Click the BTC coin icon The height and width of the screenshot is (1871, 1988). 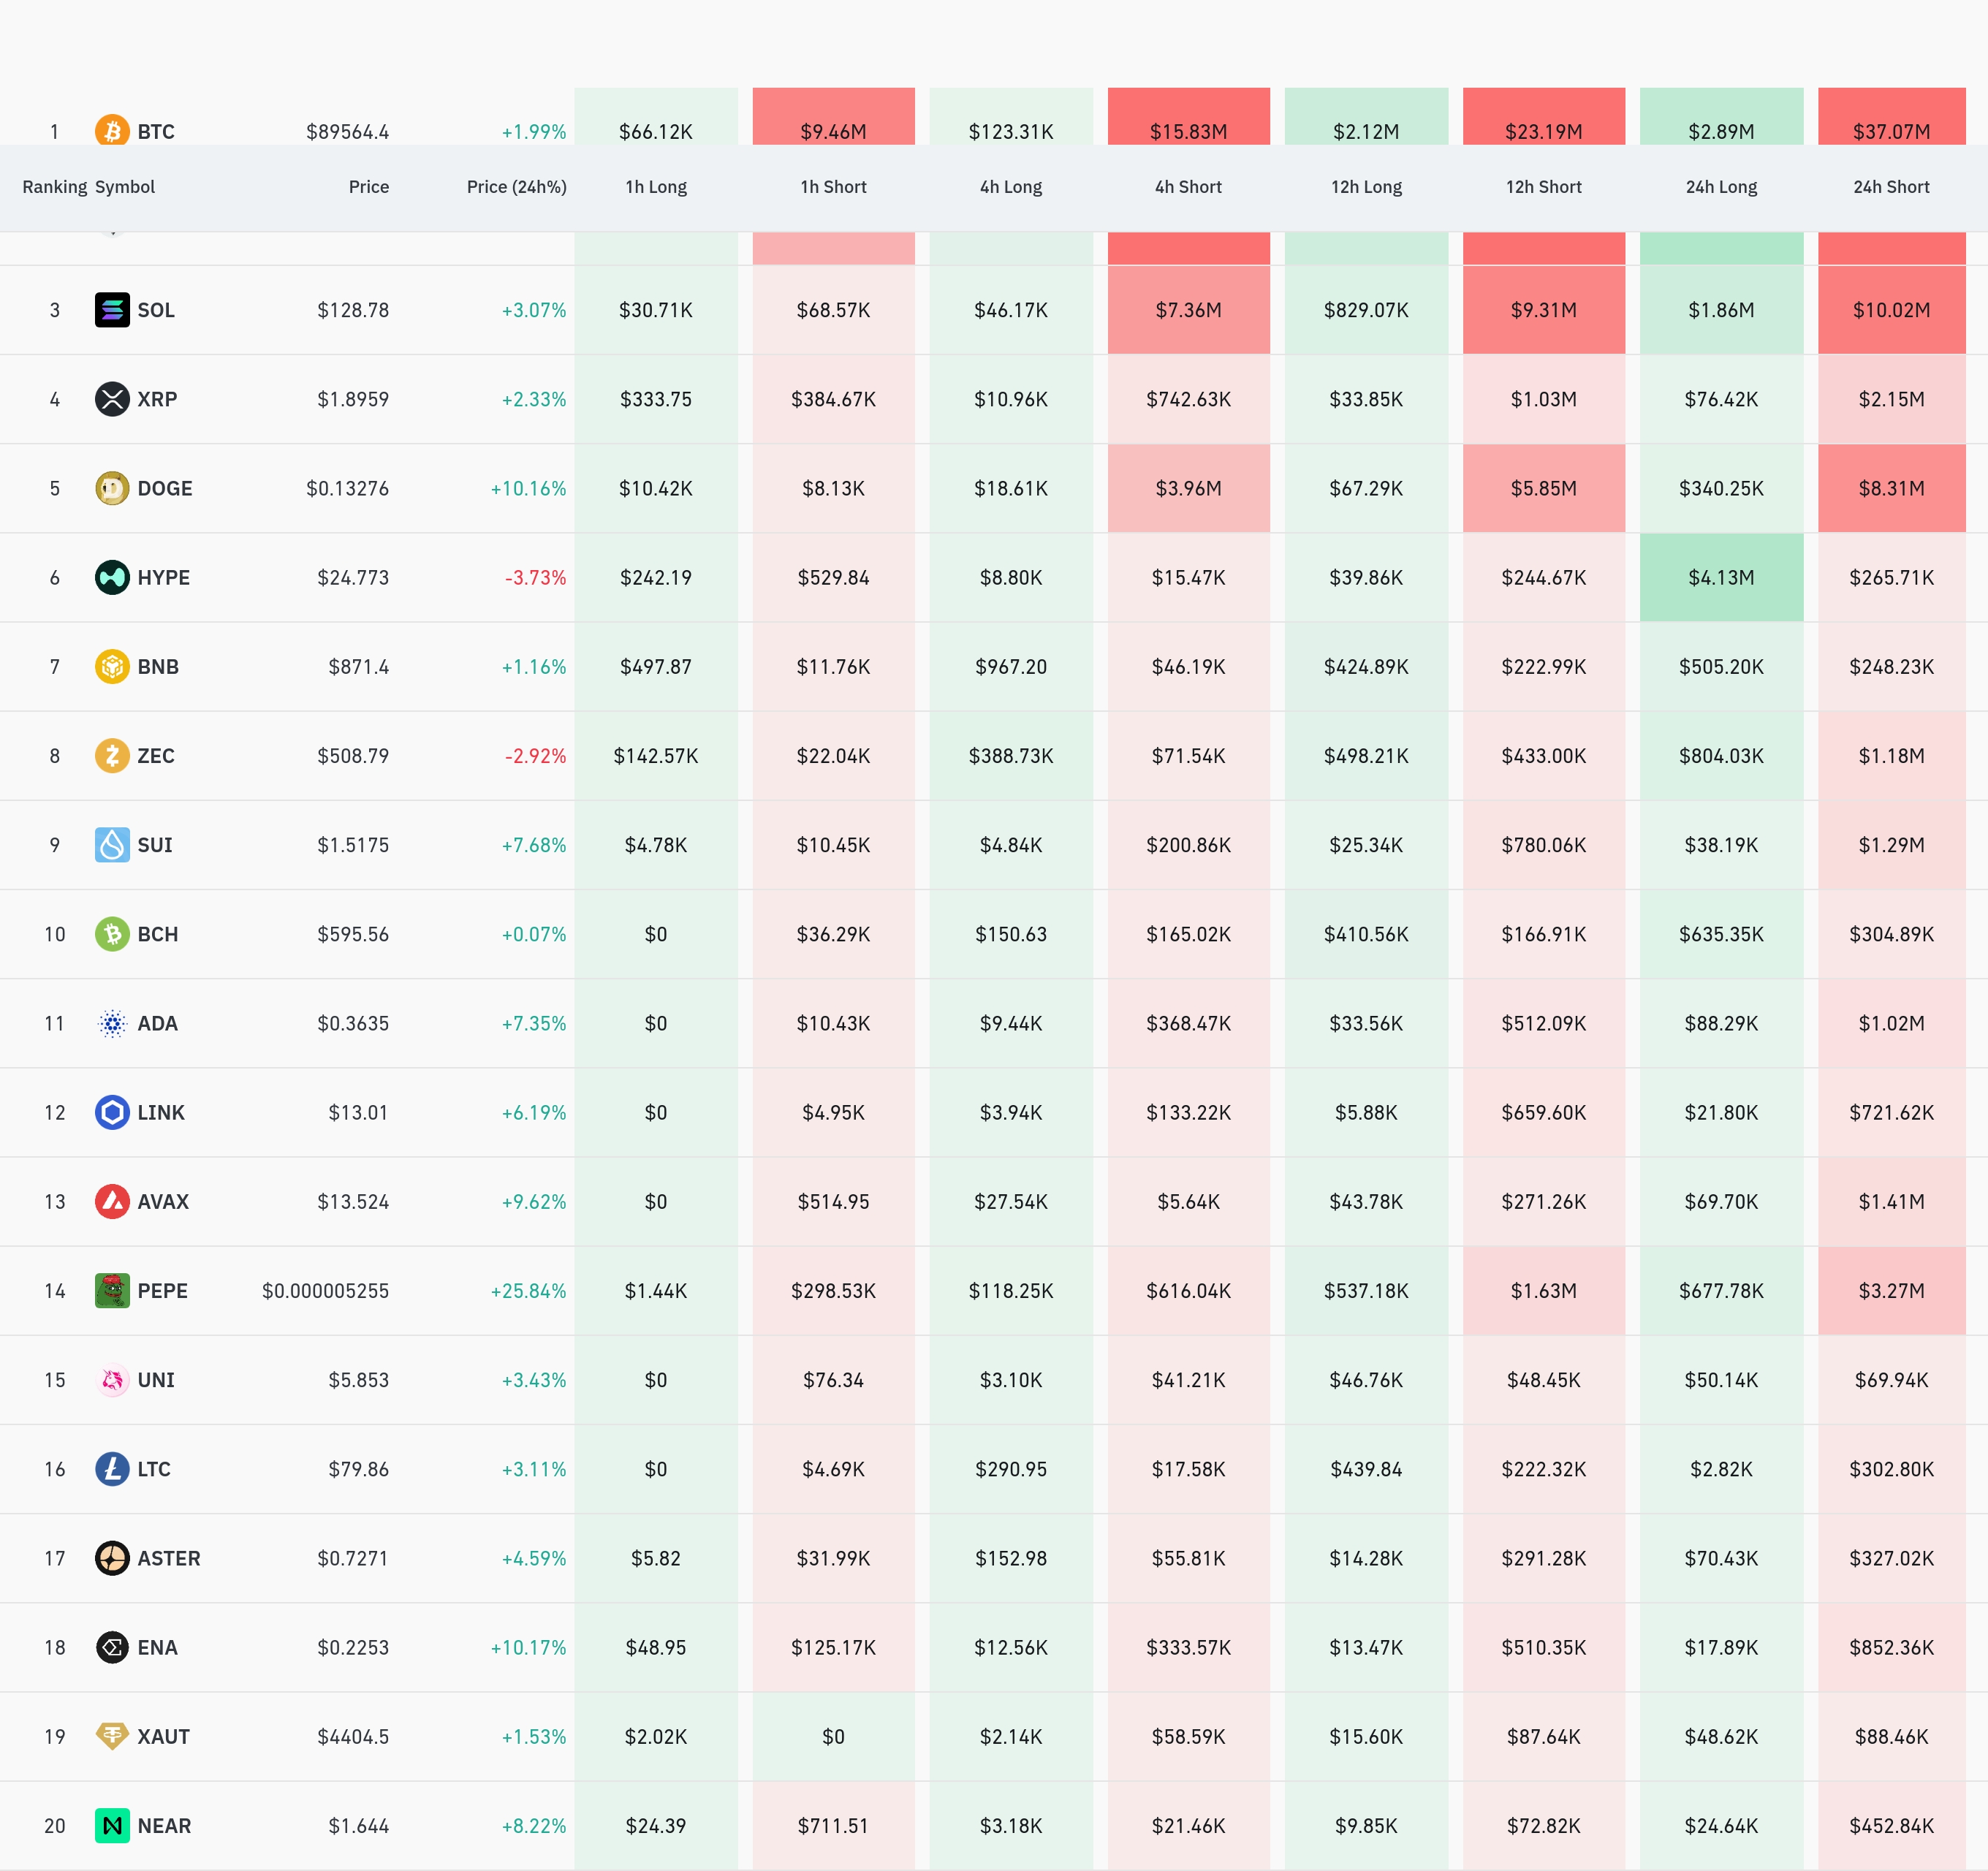coord(112,130)
